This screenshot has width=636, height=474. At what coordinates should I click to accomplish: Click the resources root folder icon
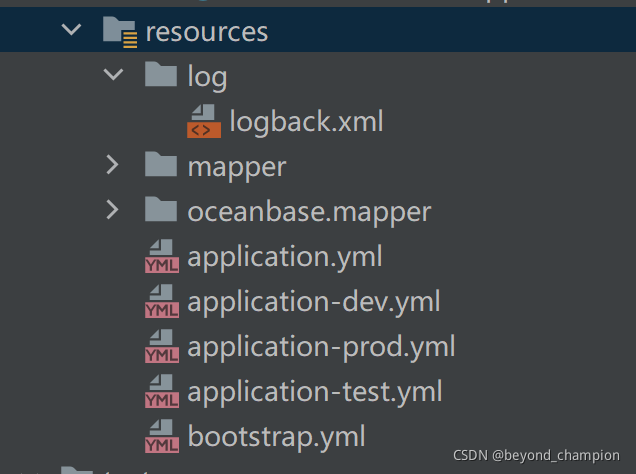coord(120,32)
